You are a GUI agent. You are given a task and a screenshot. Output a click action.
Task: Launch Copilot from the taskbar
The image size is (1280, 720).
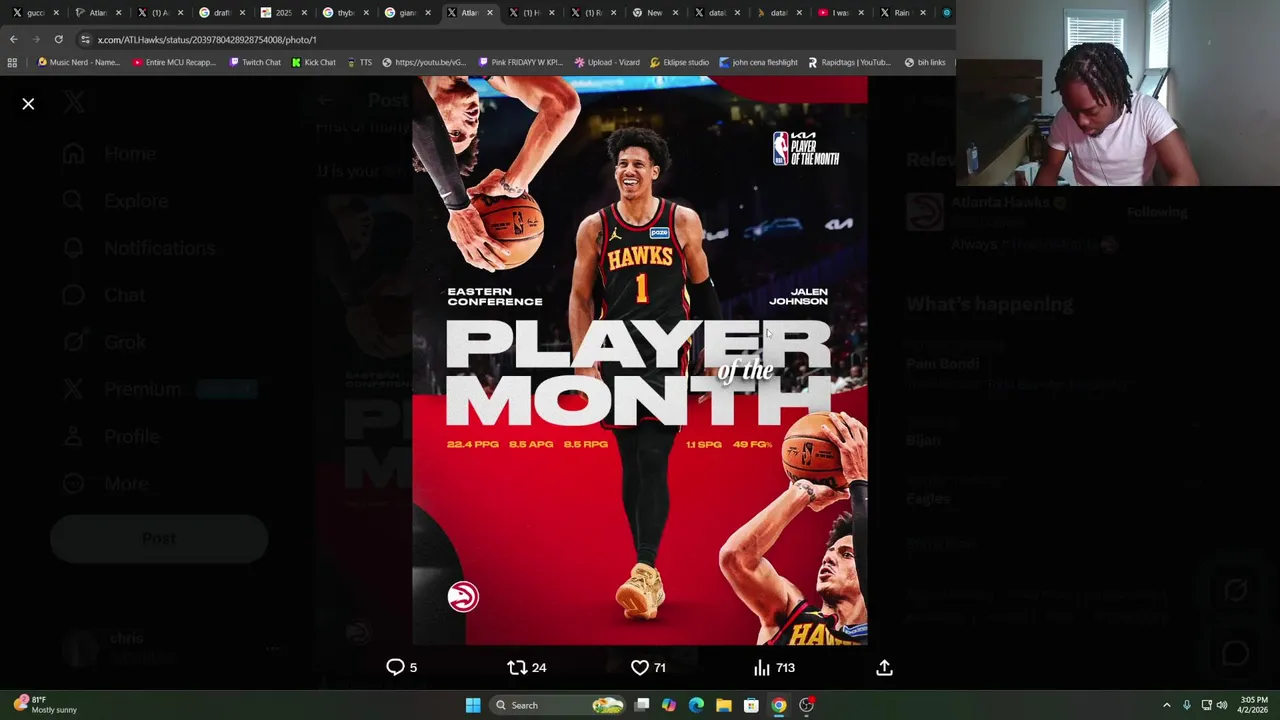pos(669,705)
